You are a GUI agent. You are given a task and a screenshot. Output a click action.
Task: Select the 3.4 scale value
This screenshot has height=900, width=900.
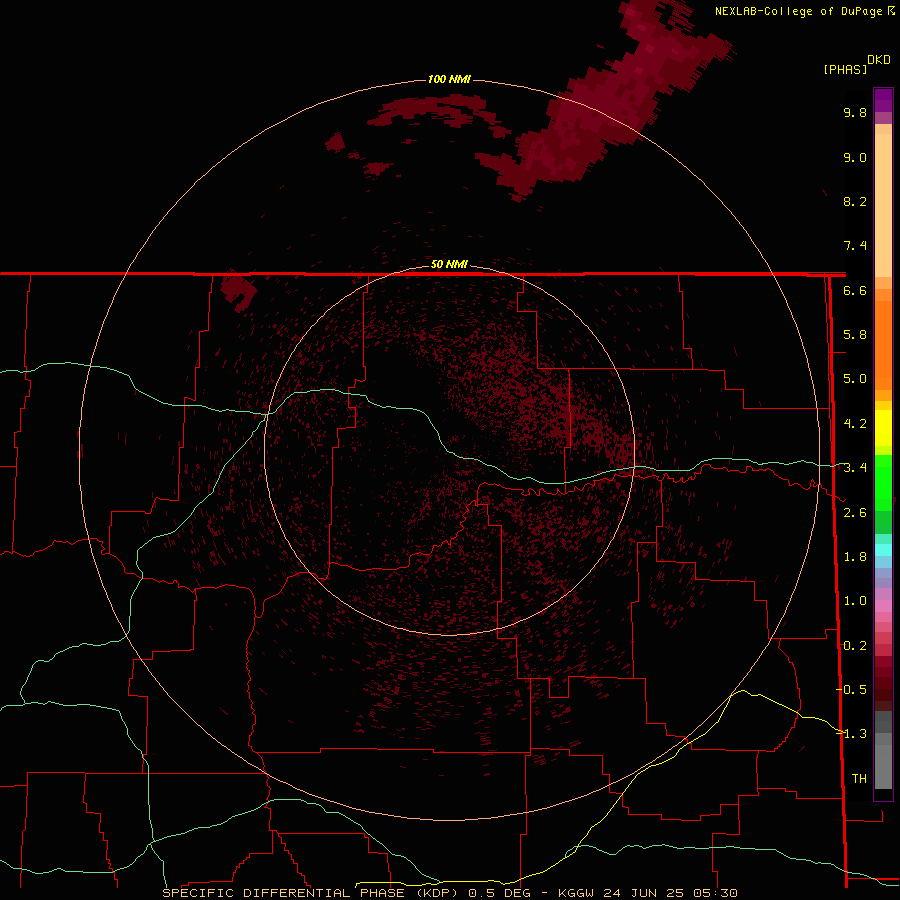pyautogui.click(x=855, y=468)
